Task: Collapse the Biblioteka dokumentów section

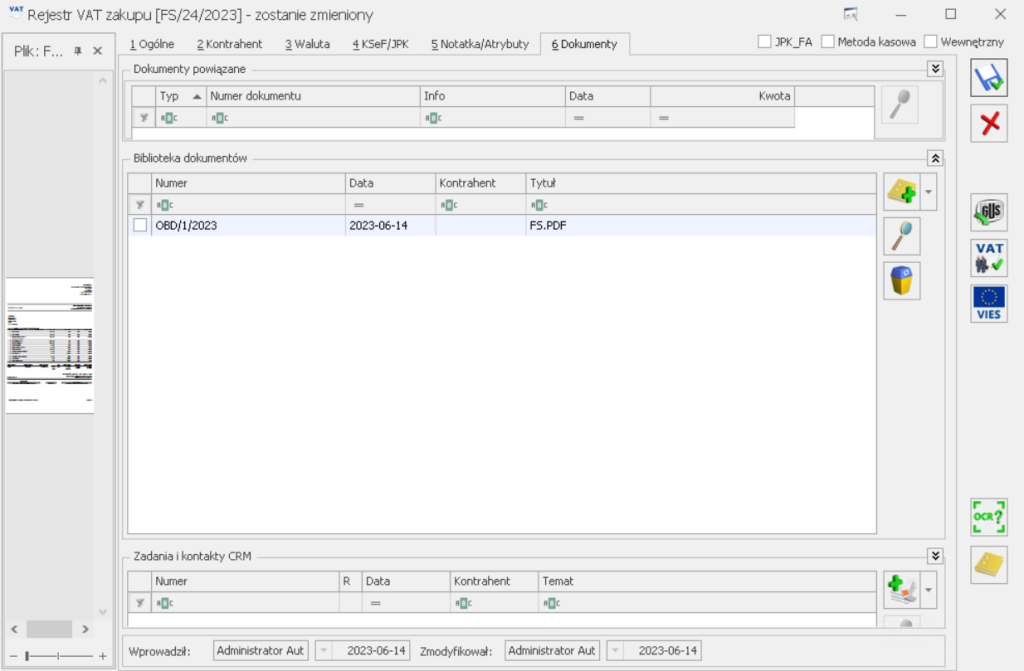Action: pos(935,158)
